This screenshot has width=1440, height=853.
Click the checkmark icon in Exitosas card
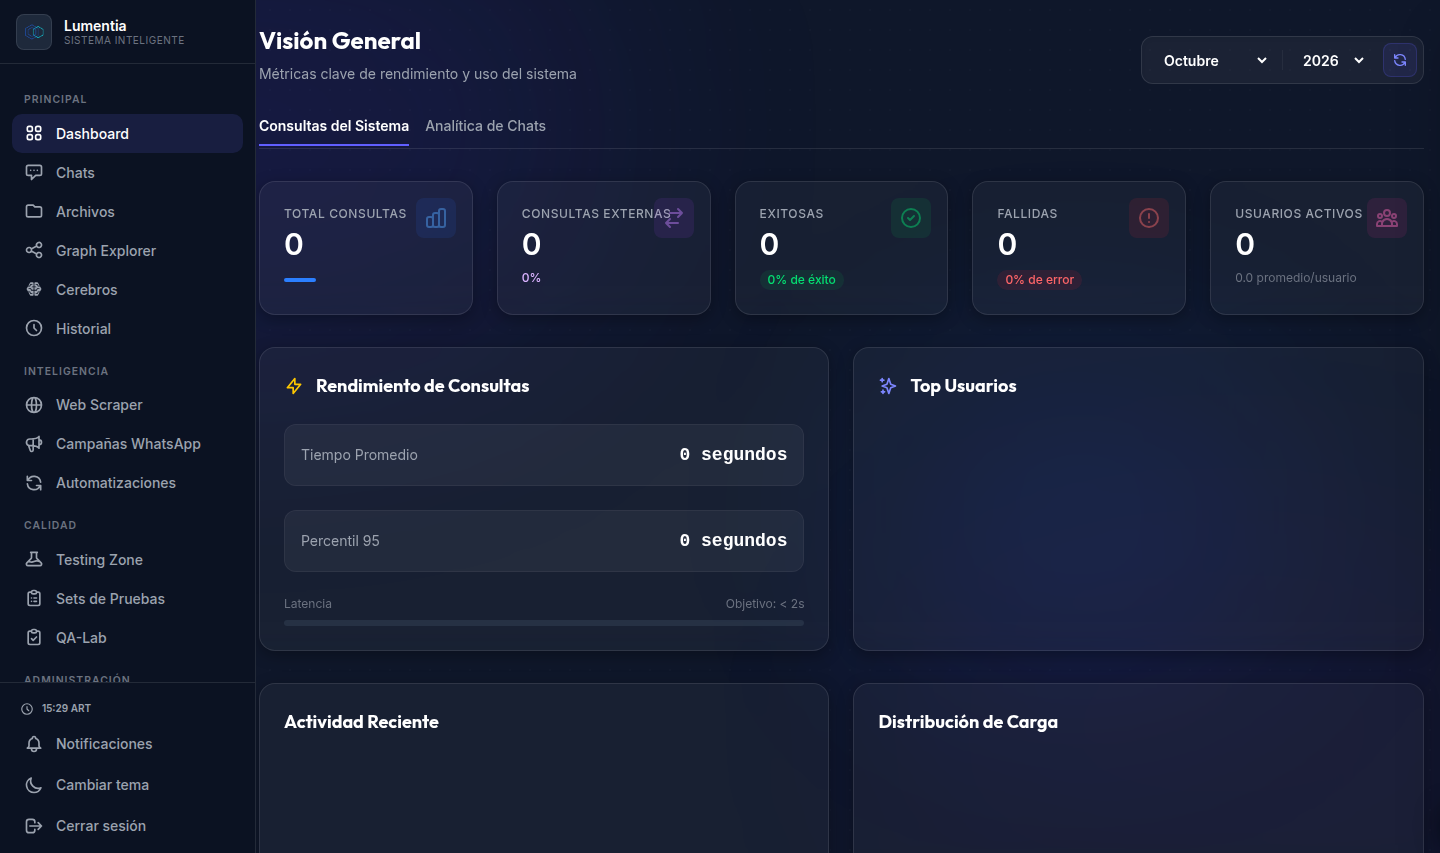(911, 218)
